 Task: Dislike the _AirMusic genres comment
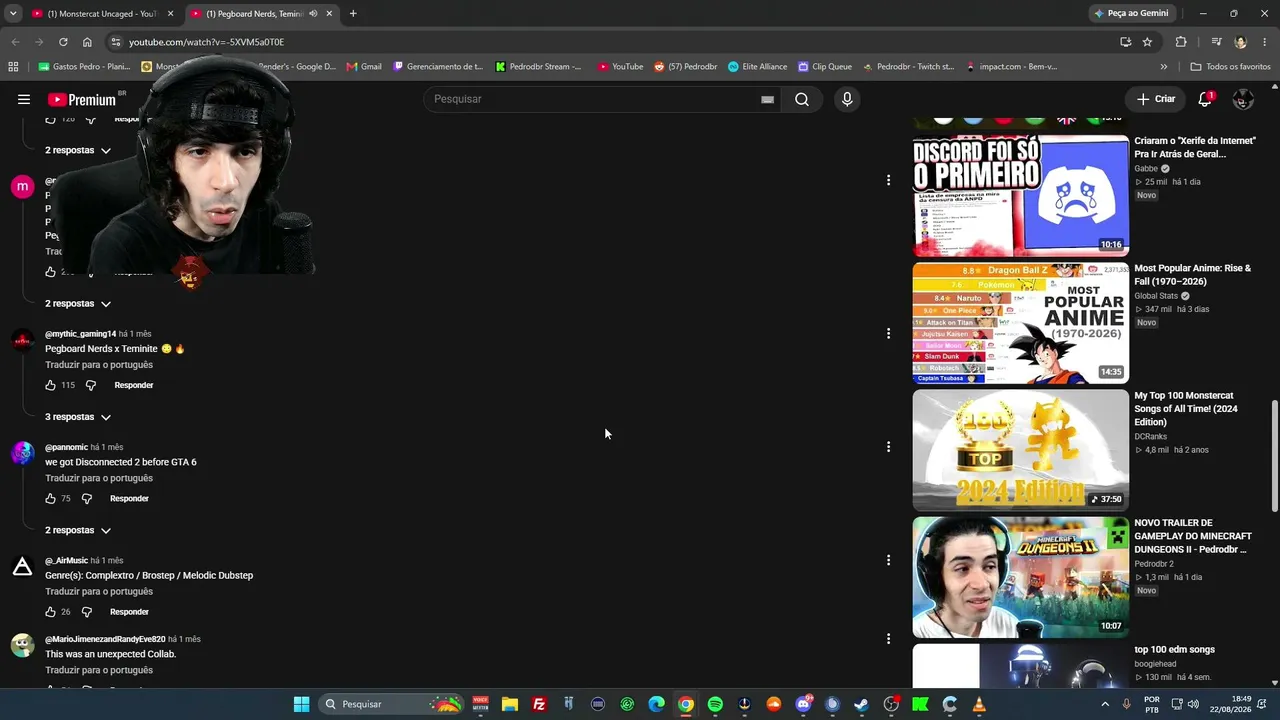[87, 612]
